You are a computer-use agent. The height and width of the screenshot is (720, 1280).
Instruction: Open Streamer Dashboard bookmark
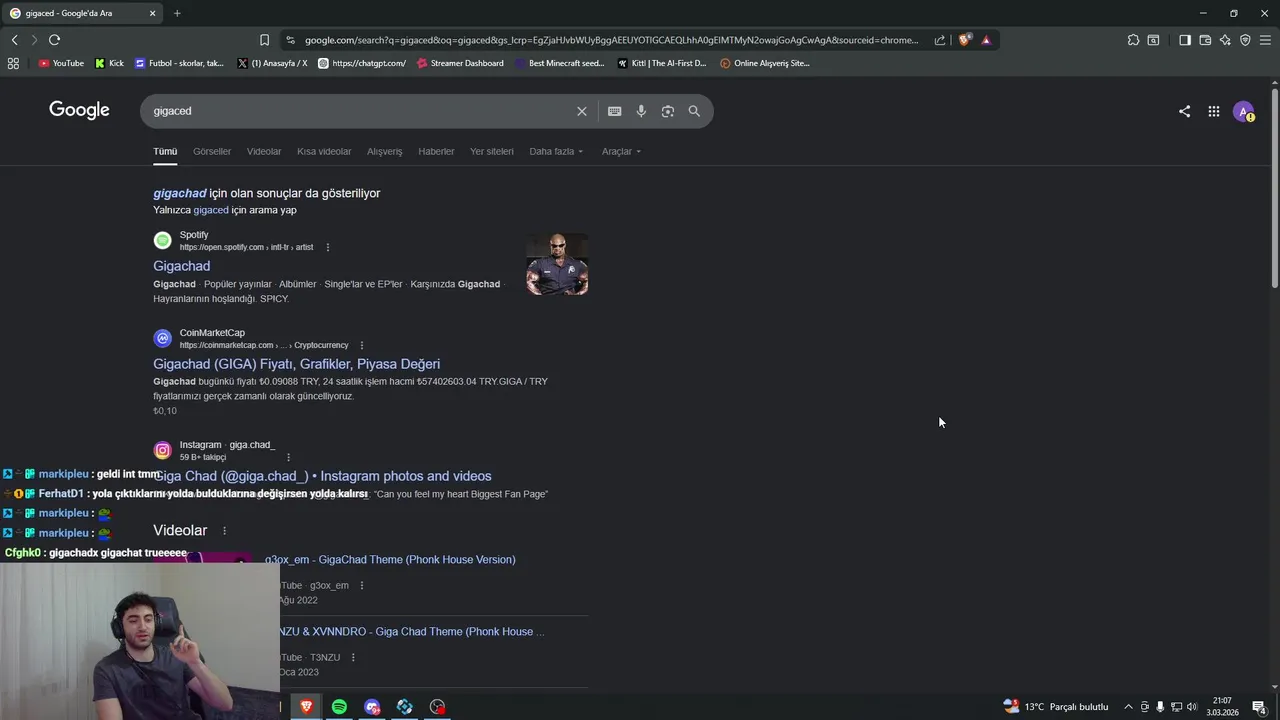point(460,63)
